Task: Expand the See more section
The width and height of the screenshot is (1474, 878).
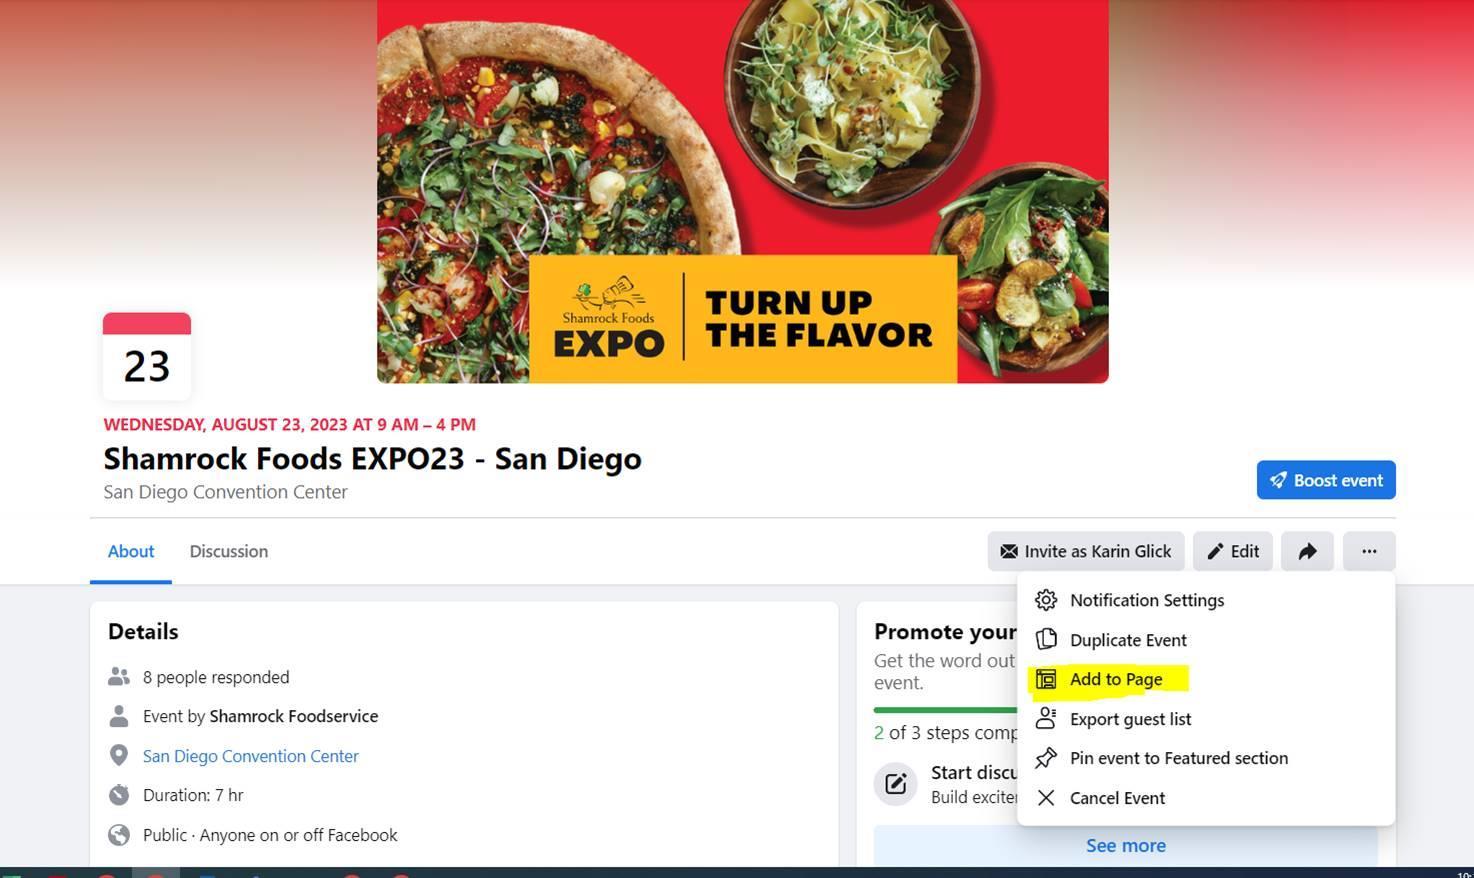Action: [1126, 846]
